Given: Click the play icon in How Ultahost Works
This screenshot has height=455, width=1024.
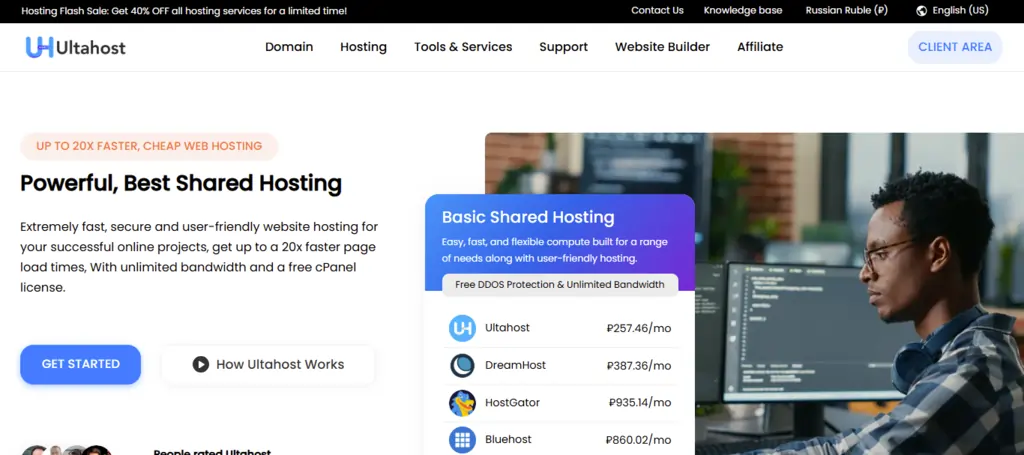Looking at the screenshot, I should 200,364.
